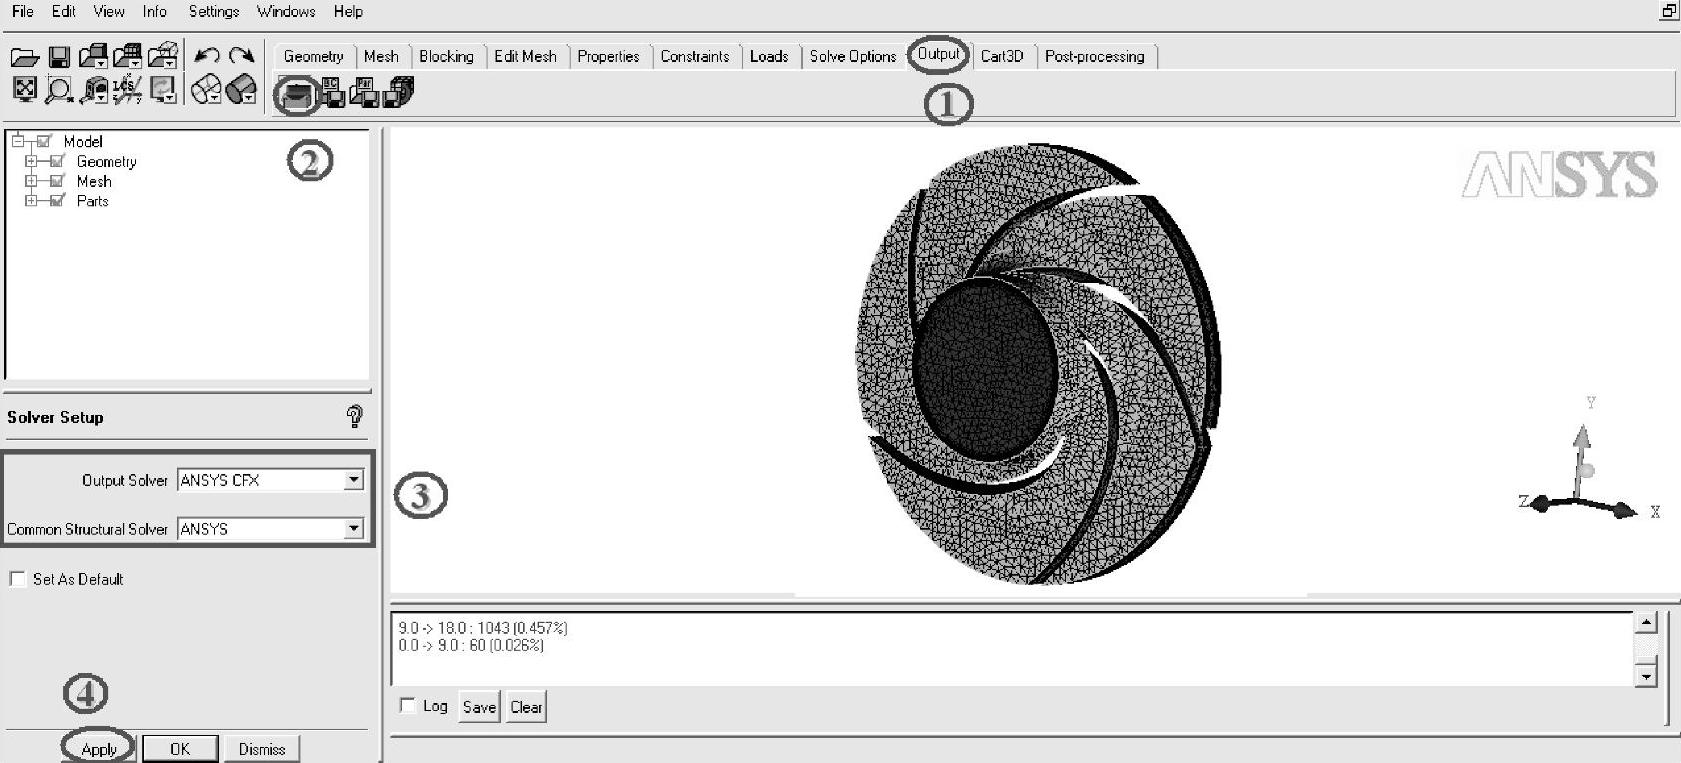Switch to the Edit Mesh tab
This screenshot has width=1681, height=763.
click(x=525, y=56)
